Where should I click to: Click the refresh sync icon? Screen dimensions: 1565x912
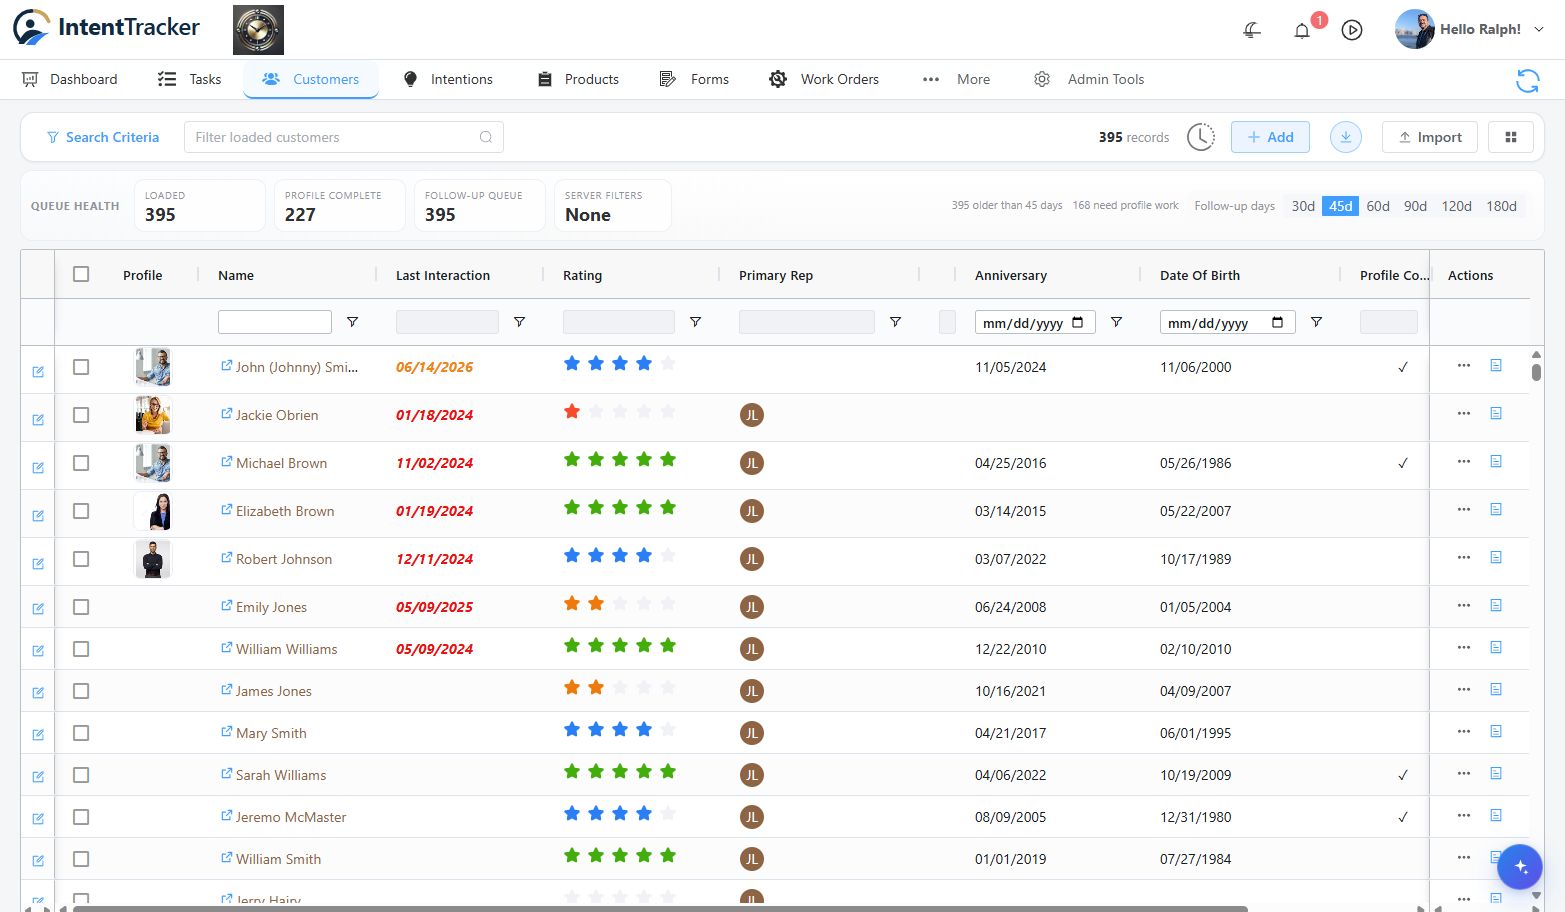(1527, 80)
